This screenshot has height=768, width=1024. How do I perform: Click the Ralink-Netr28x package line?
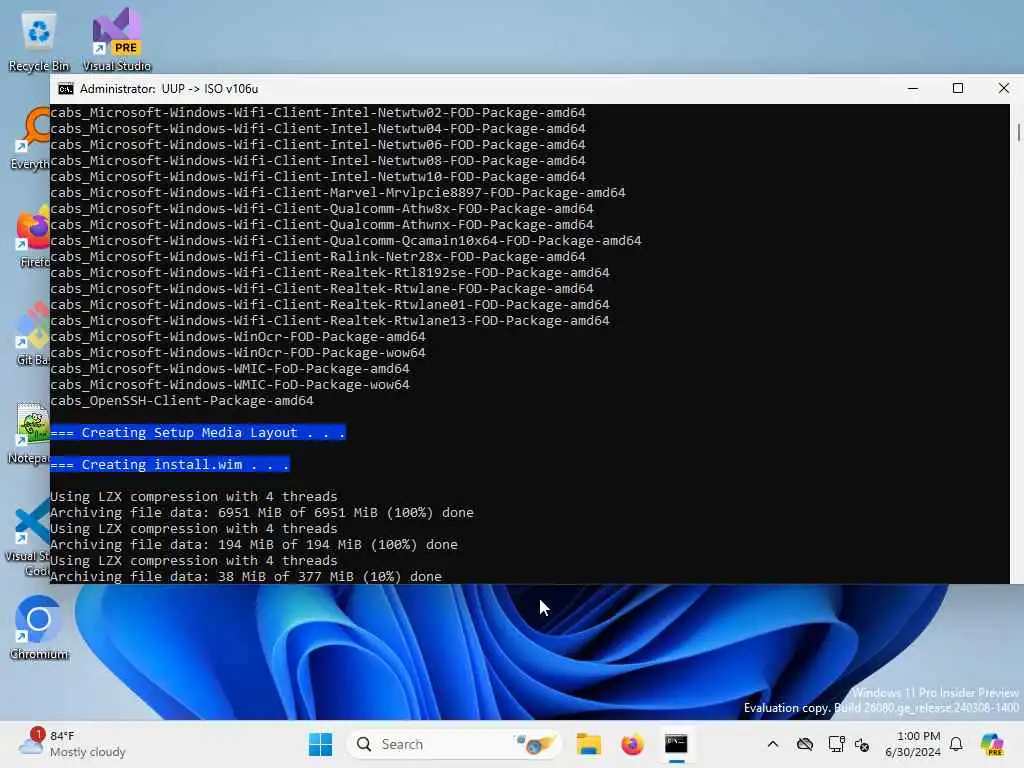[x=317, y=257]
